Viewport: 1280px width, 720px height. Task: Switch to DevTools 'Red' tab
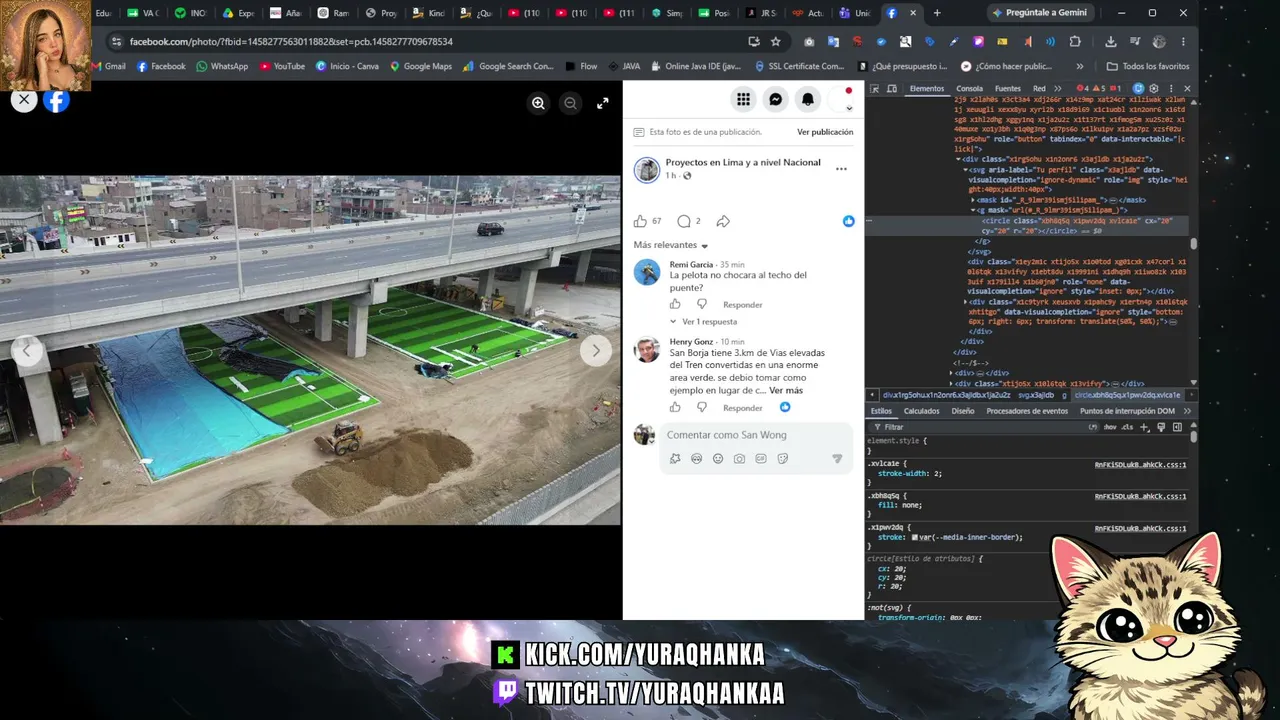(x=1039, y=89)
